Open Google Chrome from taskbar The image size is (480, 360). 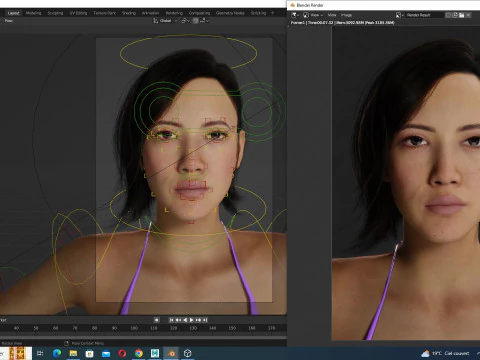(x=139, y=353)
